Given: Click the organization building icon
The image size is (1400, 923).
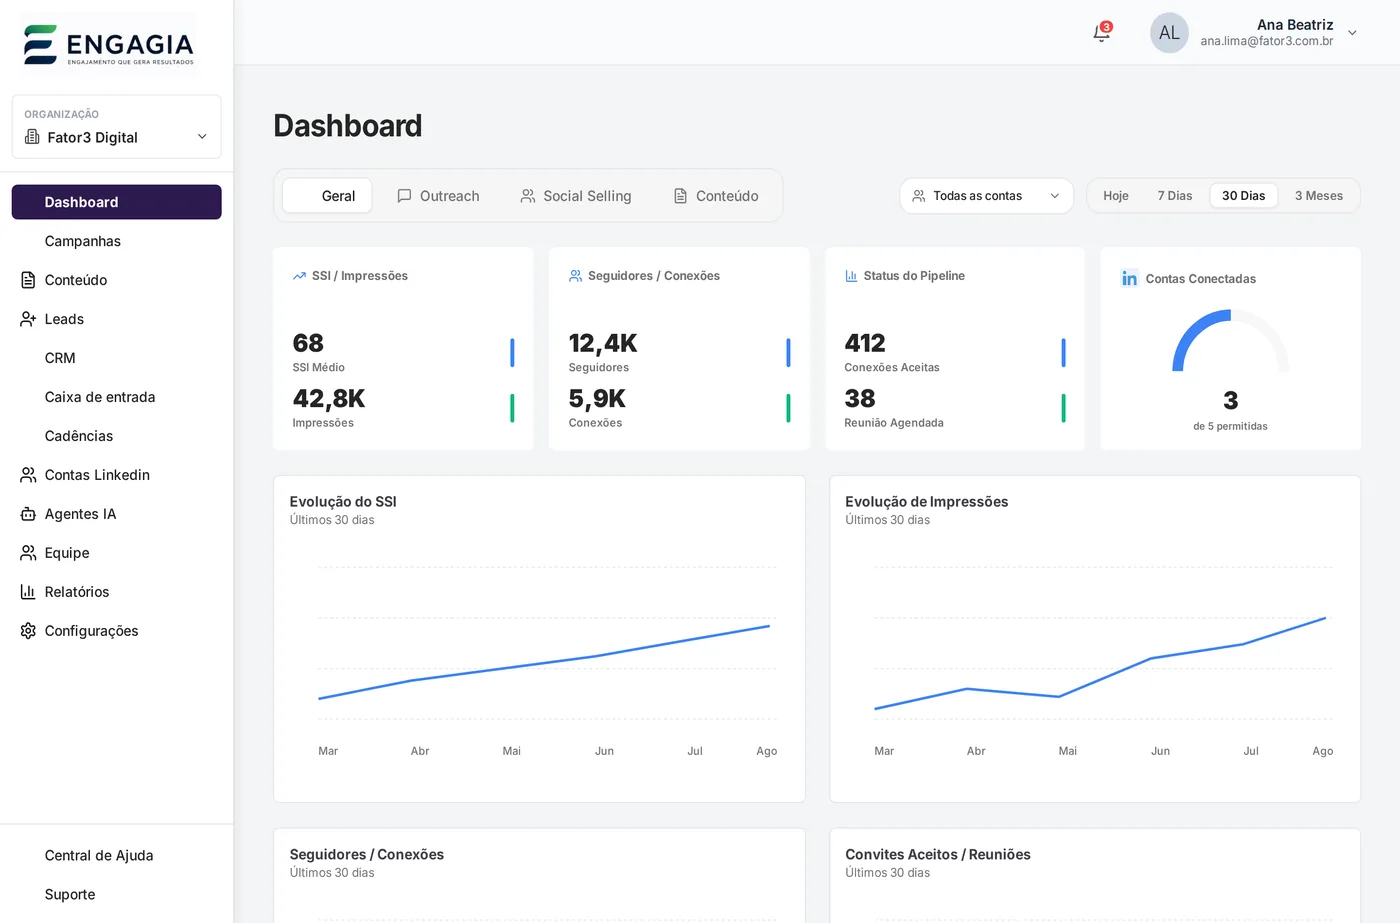Looking at the screenshot, I should click(x=32, y=137).
